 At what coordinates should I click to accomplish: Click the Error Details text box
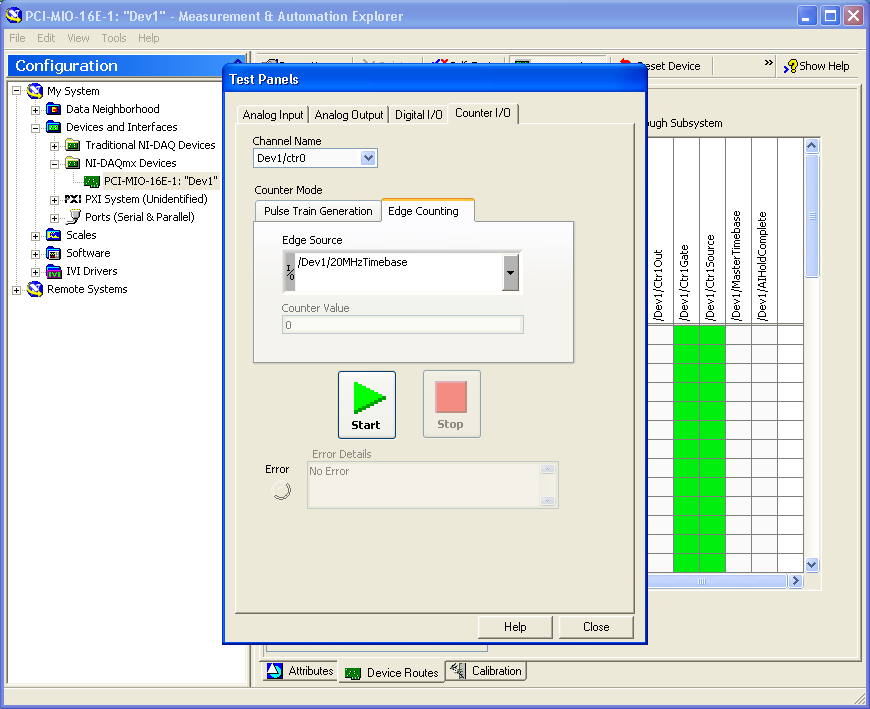433,485
